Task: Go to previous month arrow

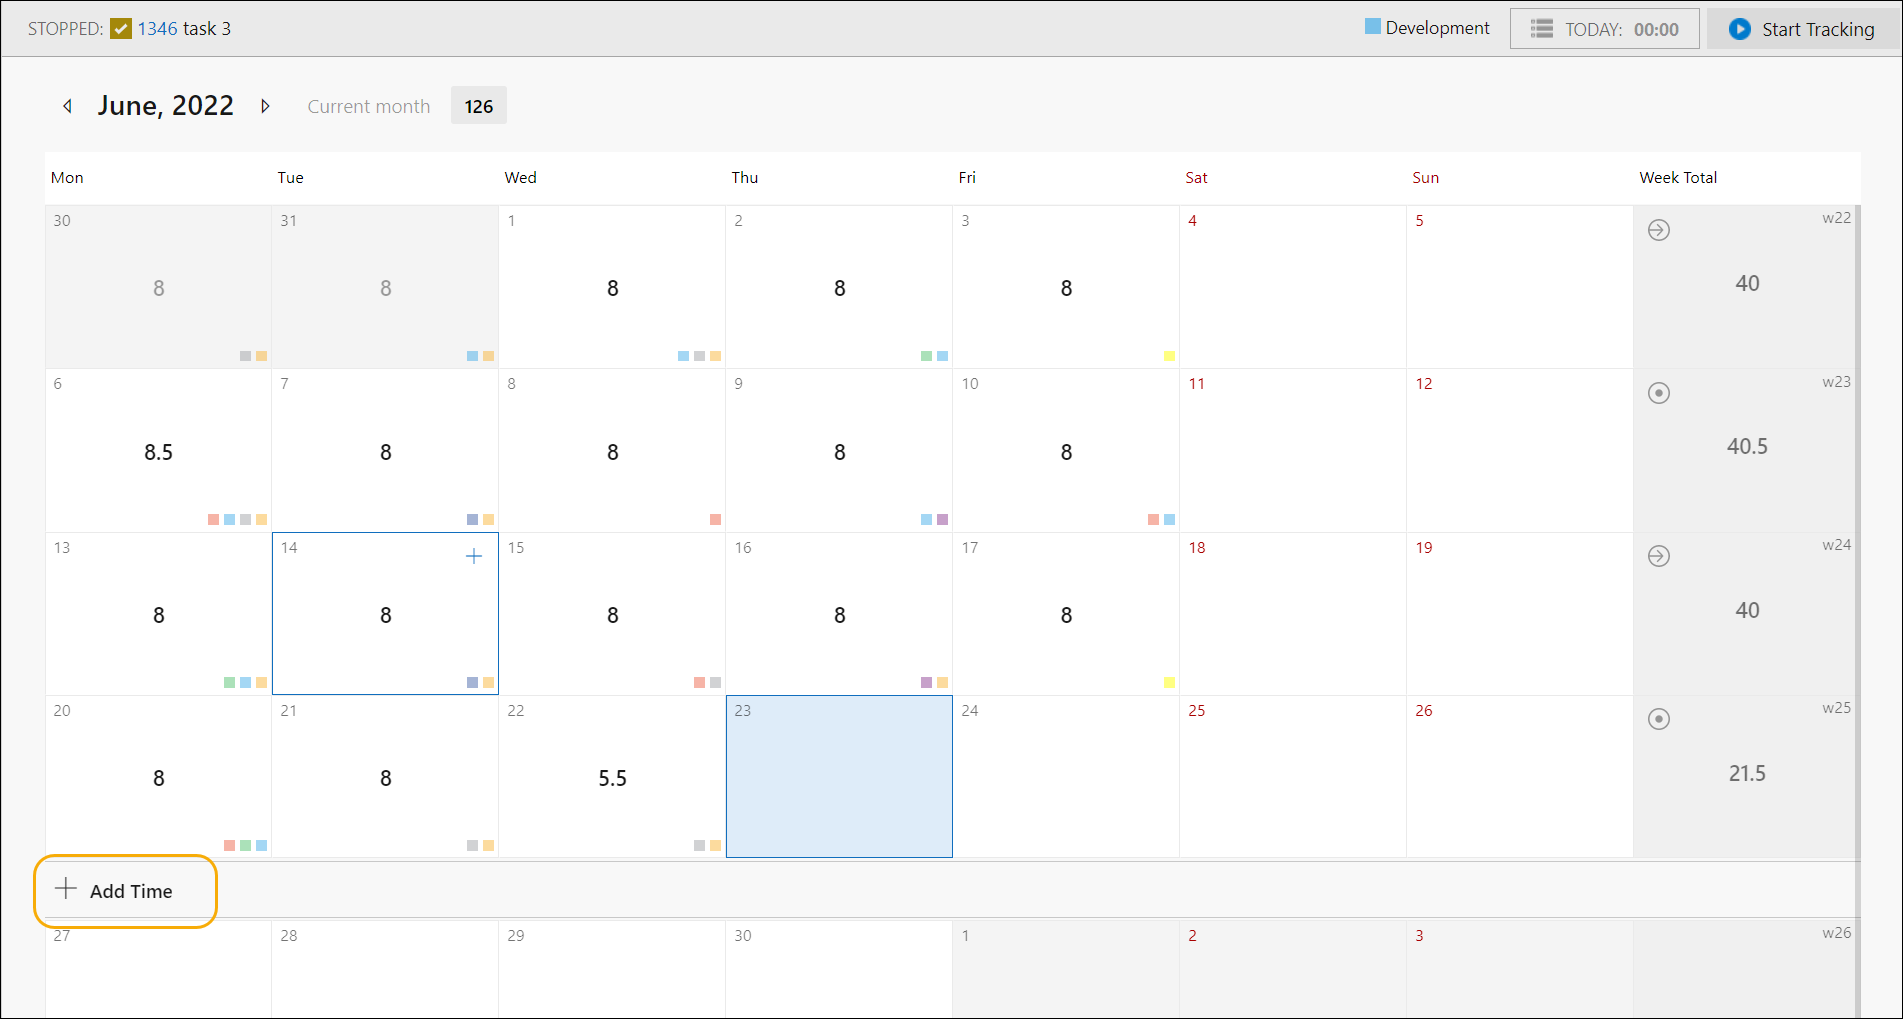Action: coord(67,106)
